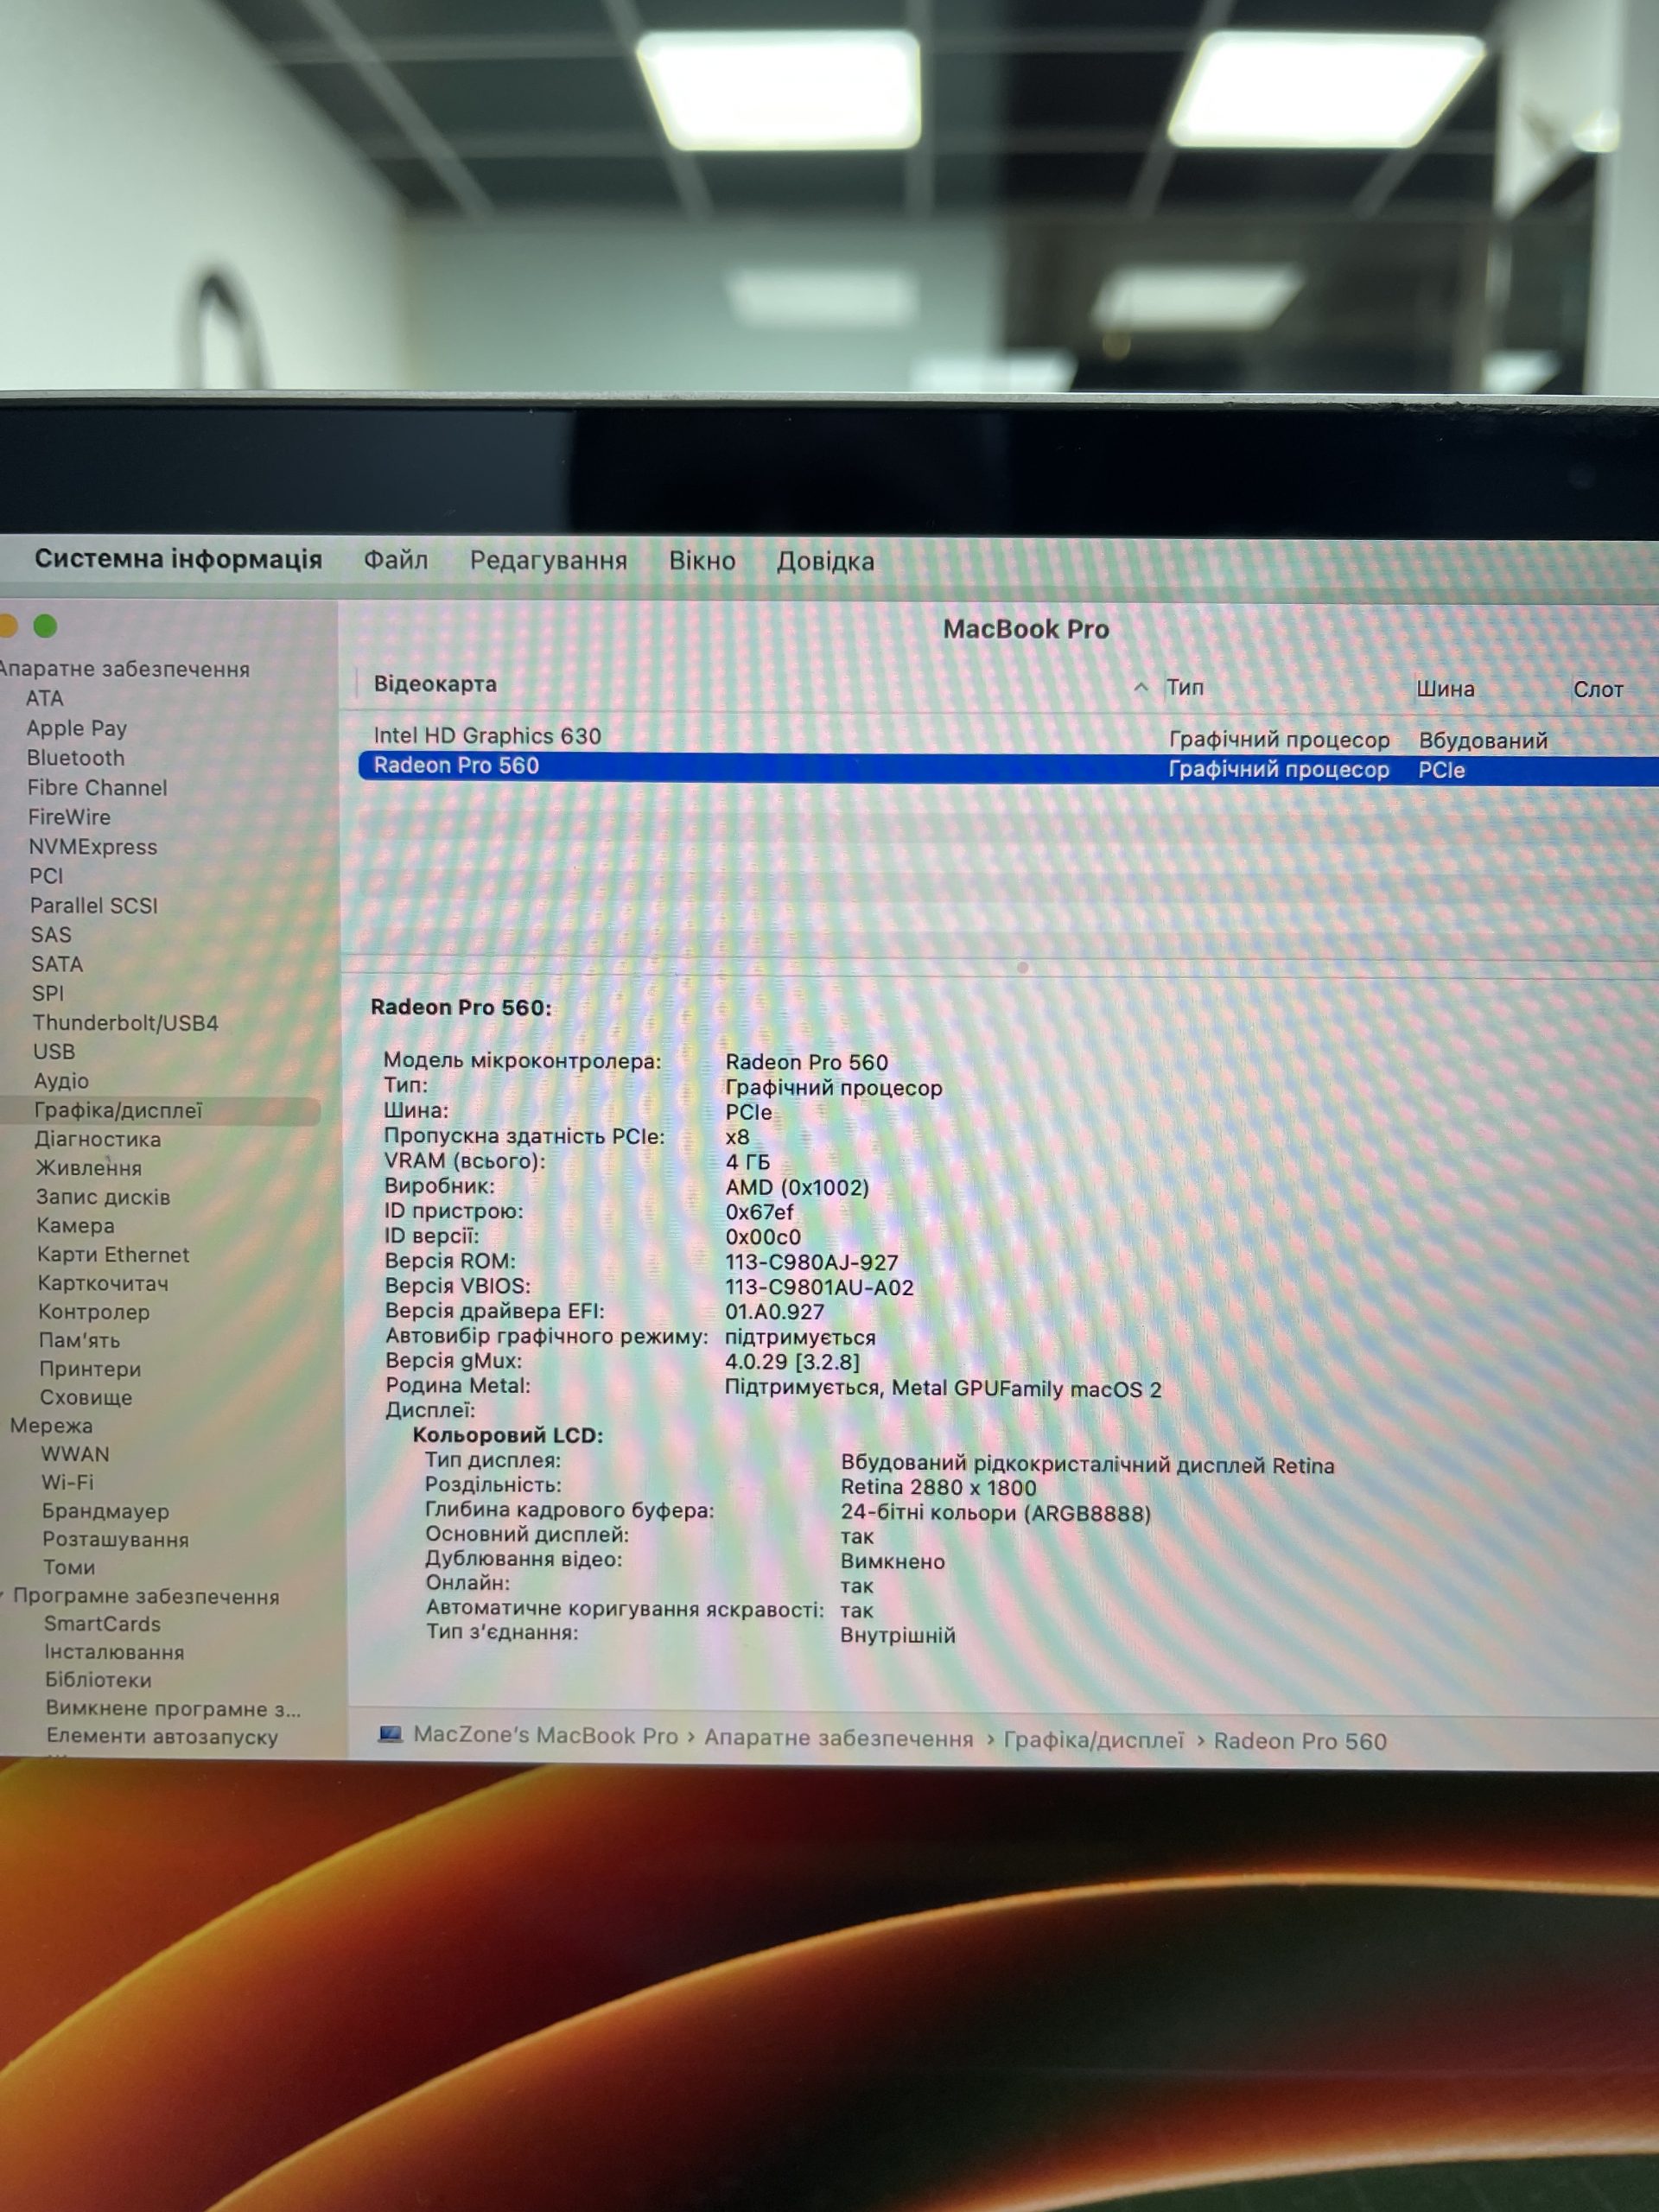Image resolution: width=1659 pixels, height=2212 pixels.
Task: Select Пам'ять in the sidebar
Action: pyautogui.click(x=80, y=1340)
